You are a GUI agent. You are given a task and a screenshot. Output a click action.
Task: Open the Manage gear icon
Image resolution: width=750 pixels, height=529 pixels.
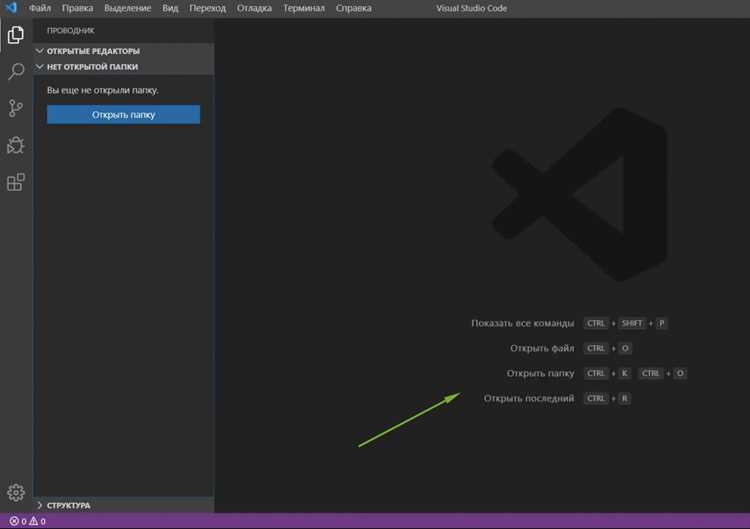tap(16, 492)
